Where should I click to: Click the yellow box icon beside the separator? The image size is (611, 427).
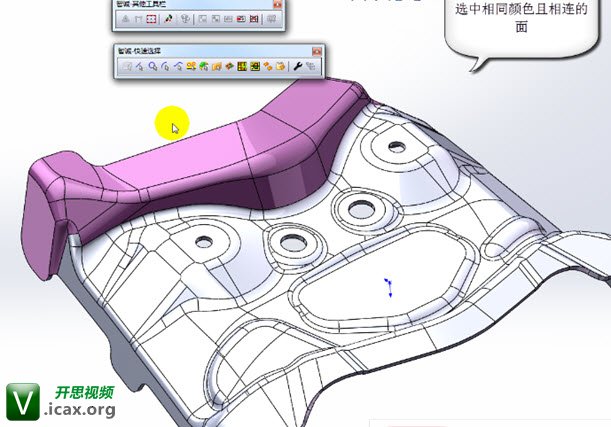pos(281,66)
